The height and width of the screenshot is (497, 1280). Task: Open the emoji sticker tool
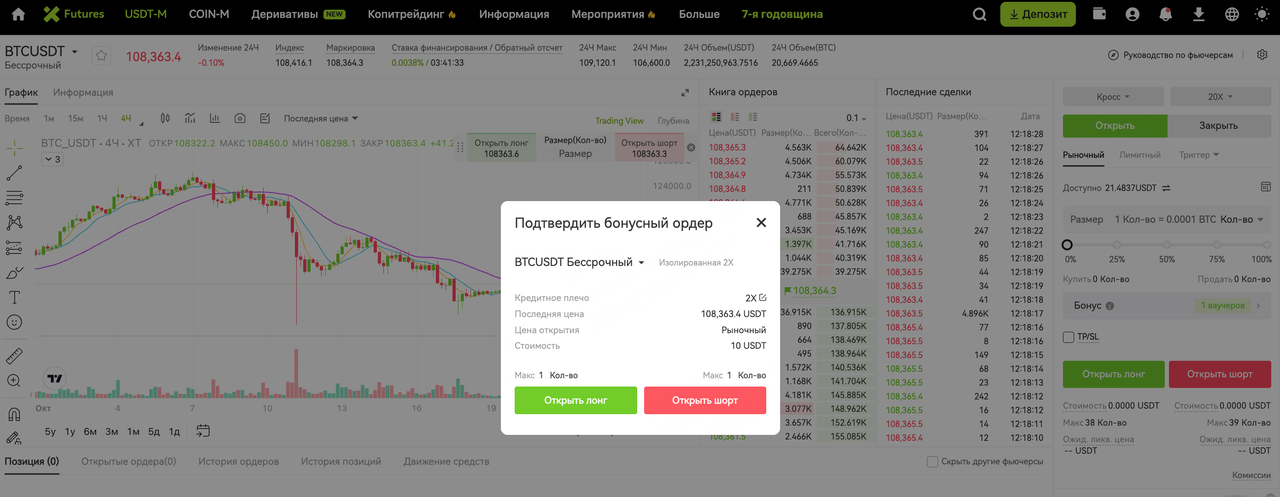coord(14,322)
